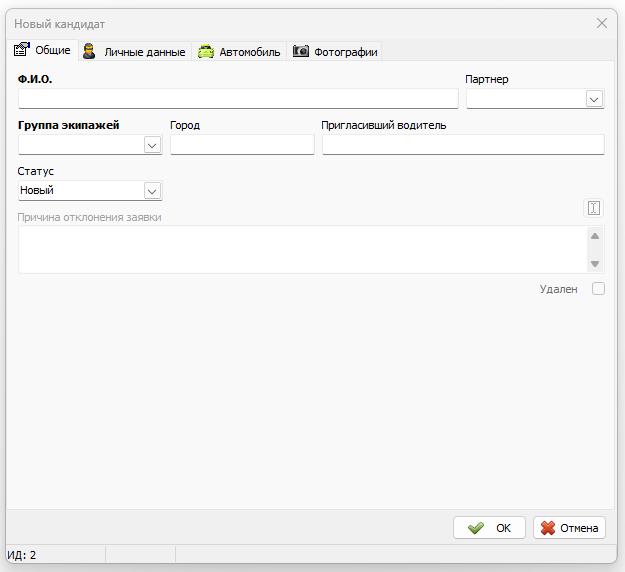625x572 pixels.
Task: Expand the Статус dropdown showing Новый
Action: [152, 191]
